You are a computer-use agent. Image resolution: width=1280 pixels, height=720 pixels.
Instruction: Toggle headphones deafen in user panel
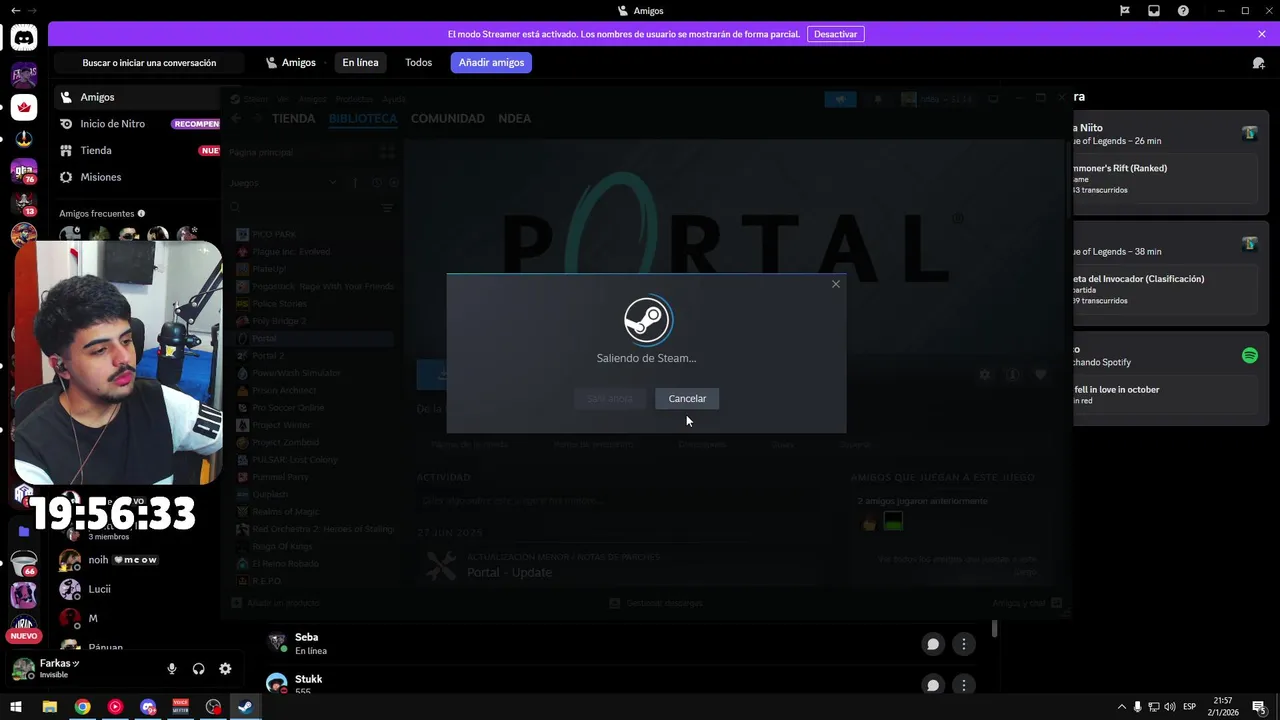click(198, 669)
